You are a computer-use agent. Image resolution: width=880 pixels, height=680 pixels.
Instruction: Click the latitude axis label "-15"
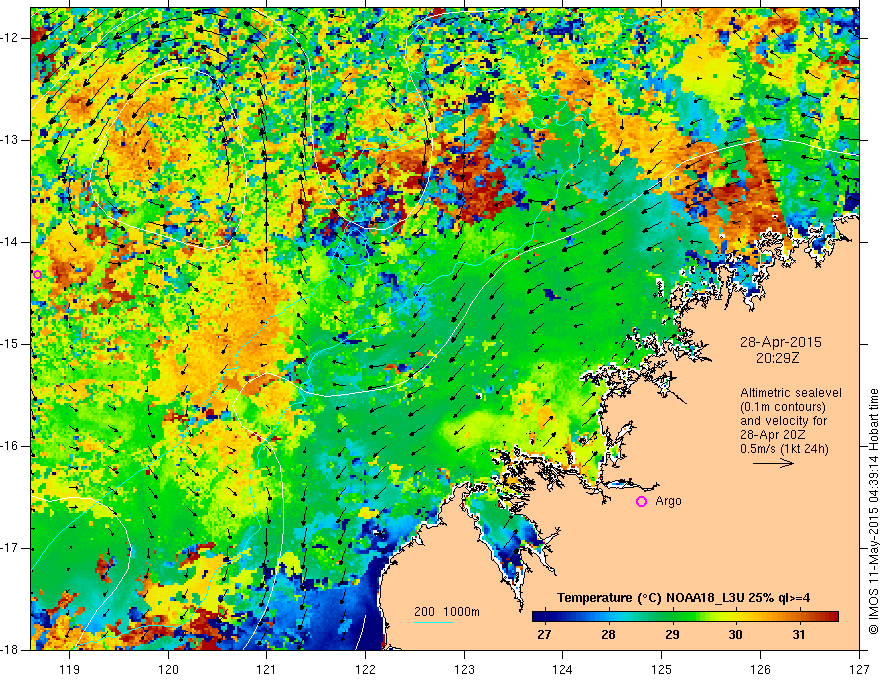tap(11, 344)
